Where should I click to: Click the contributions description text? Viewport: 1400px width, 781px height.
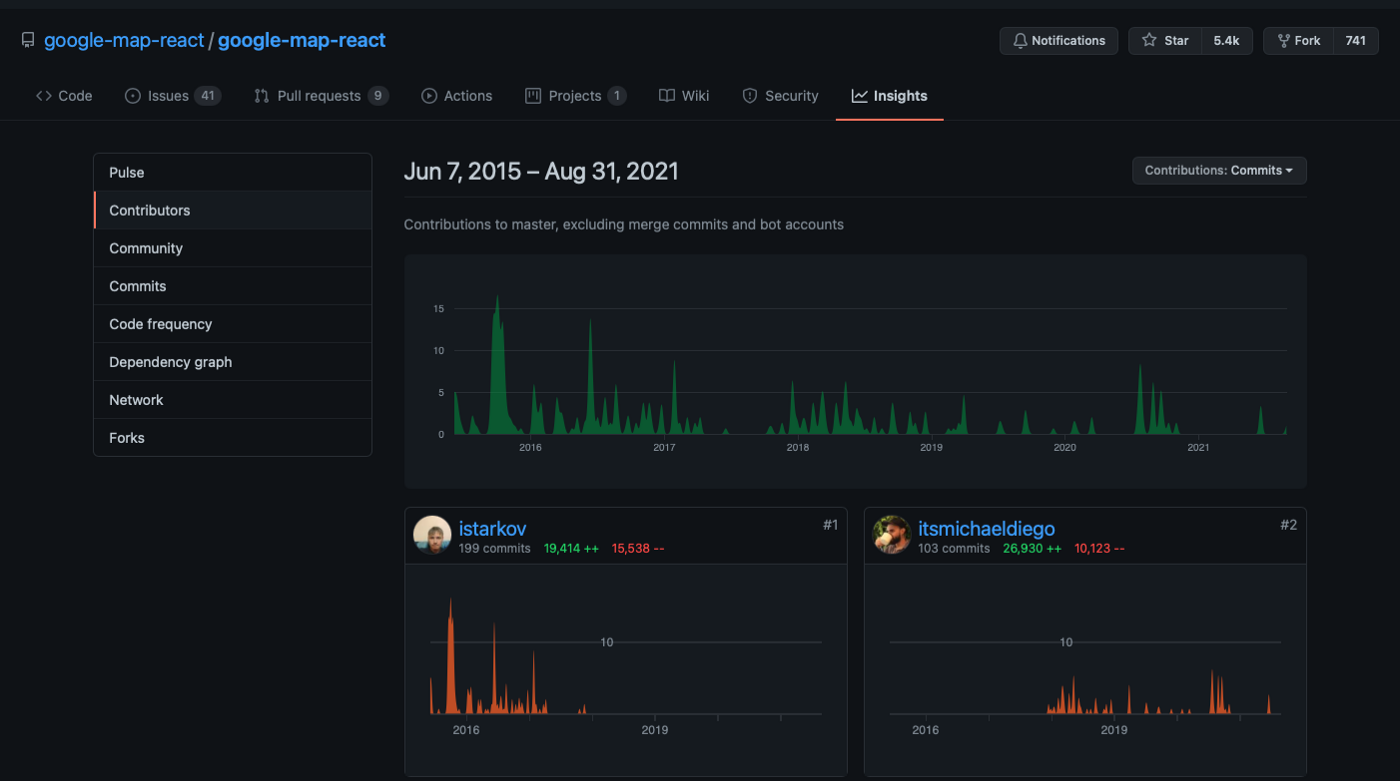pyautogui.click(x=624, y=225)
